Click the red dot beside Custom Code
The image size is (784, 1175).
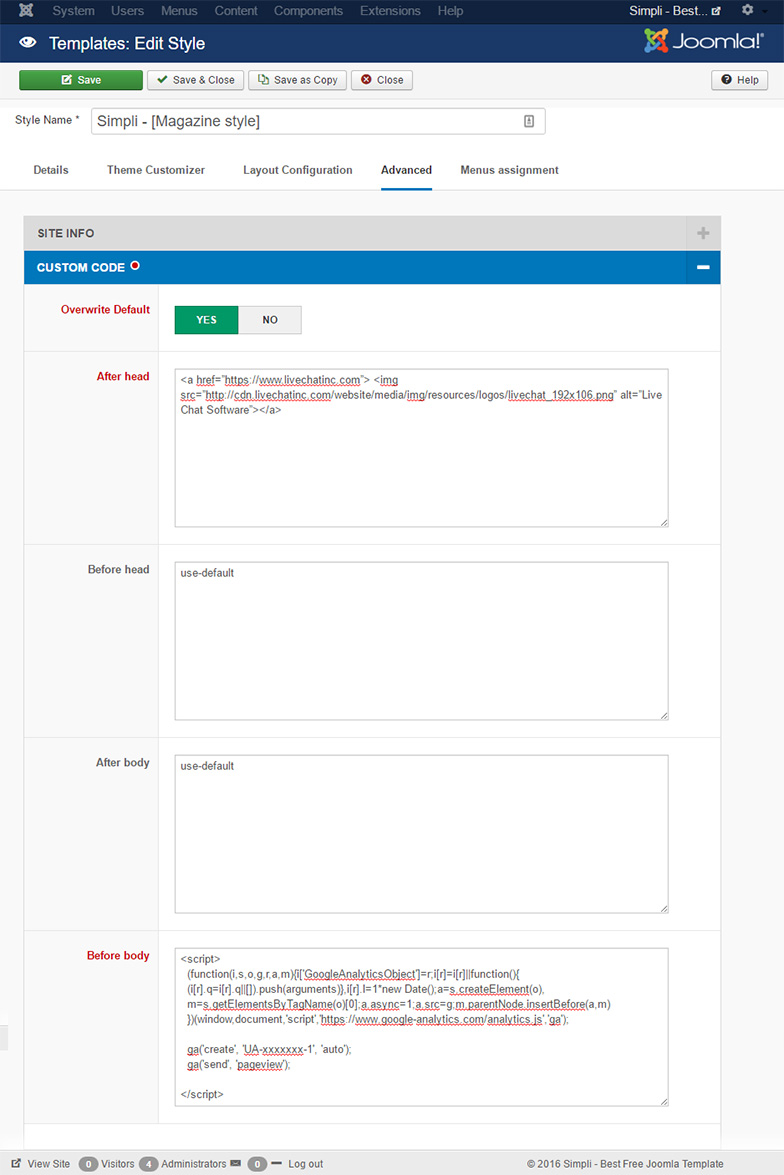135,266
